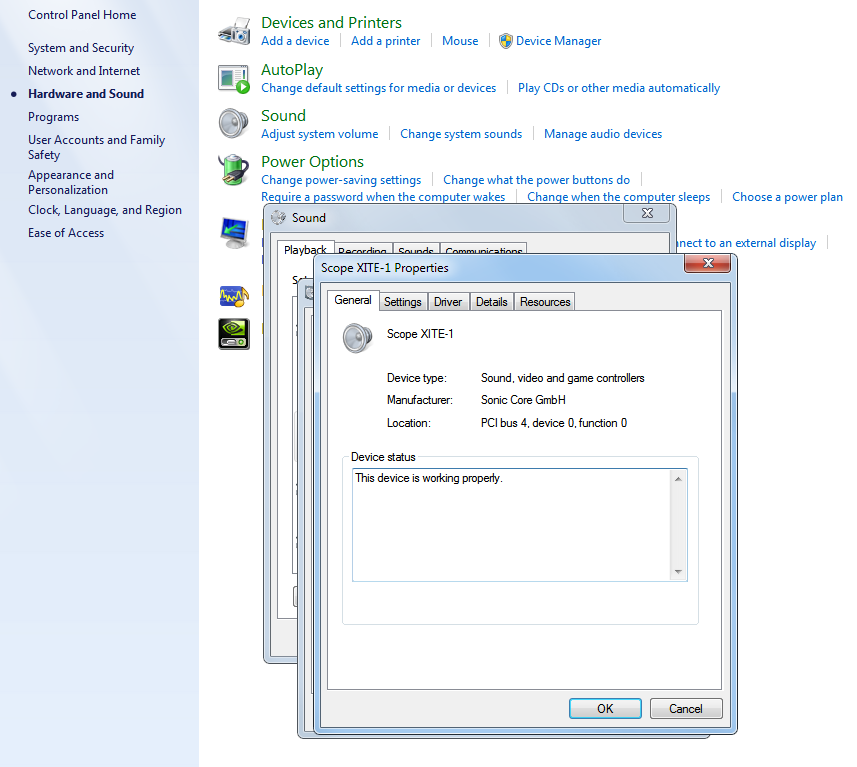
Task: Open System and Security category
Action: 81,48
